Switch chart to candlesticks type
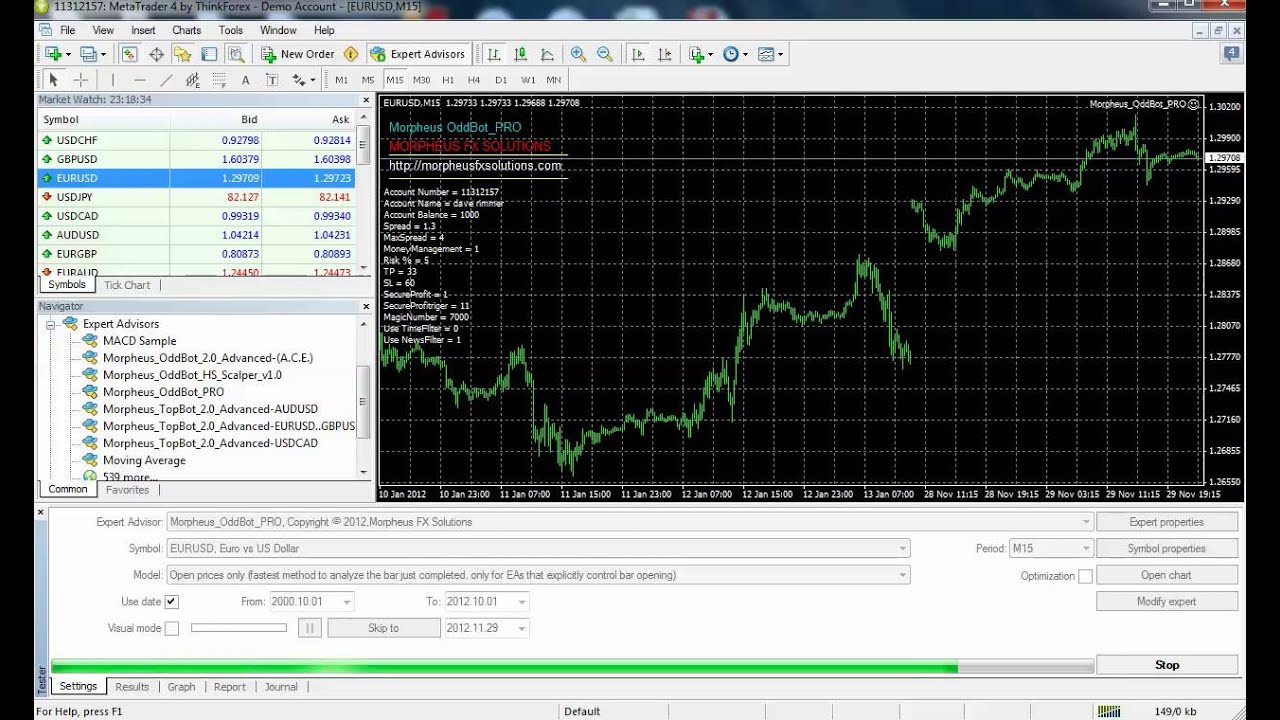The image size is (1280, 720). (x=521, y=54)
